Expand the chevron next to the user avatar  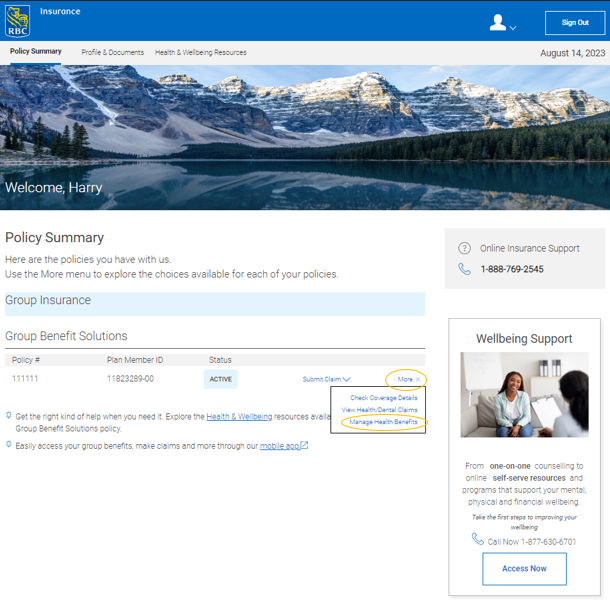coord(513,28)
